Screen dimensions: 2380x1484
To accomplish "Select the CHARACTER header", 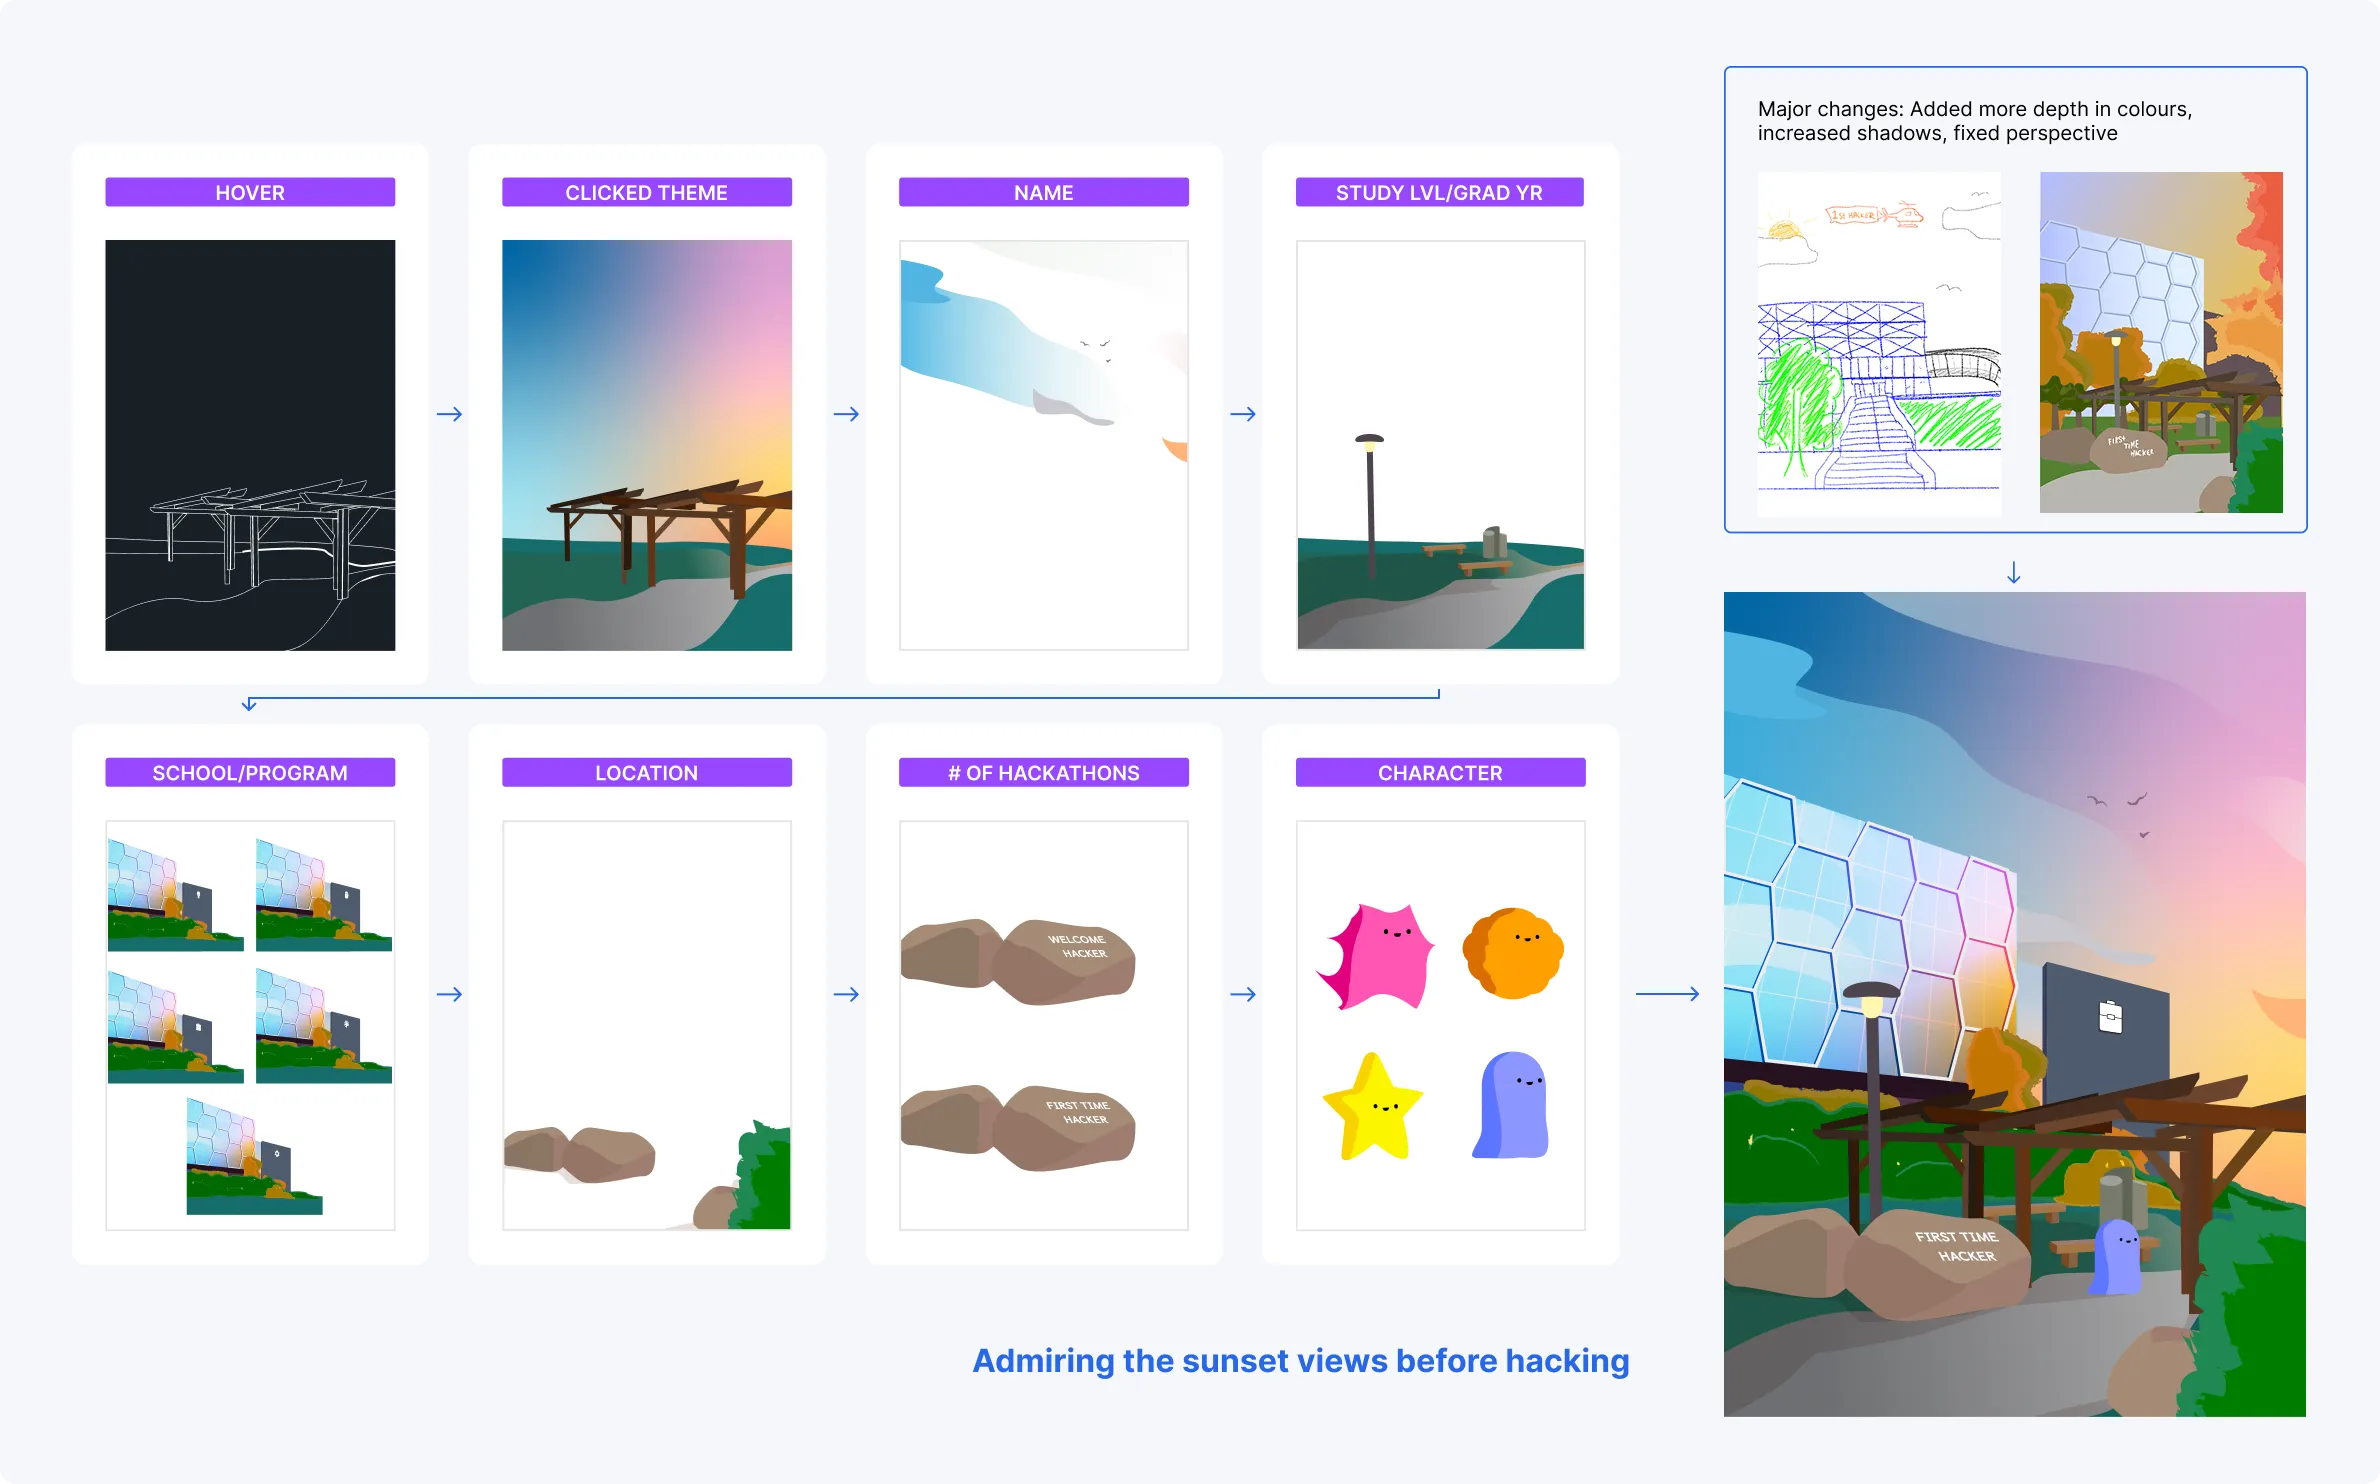I will coord(1440,772).
